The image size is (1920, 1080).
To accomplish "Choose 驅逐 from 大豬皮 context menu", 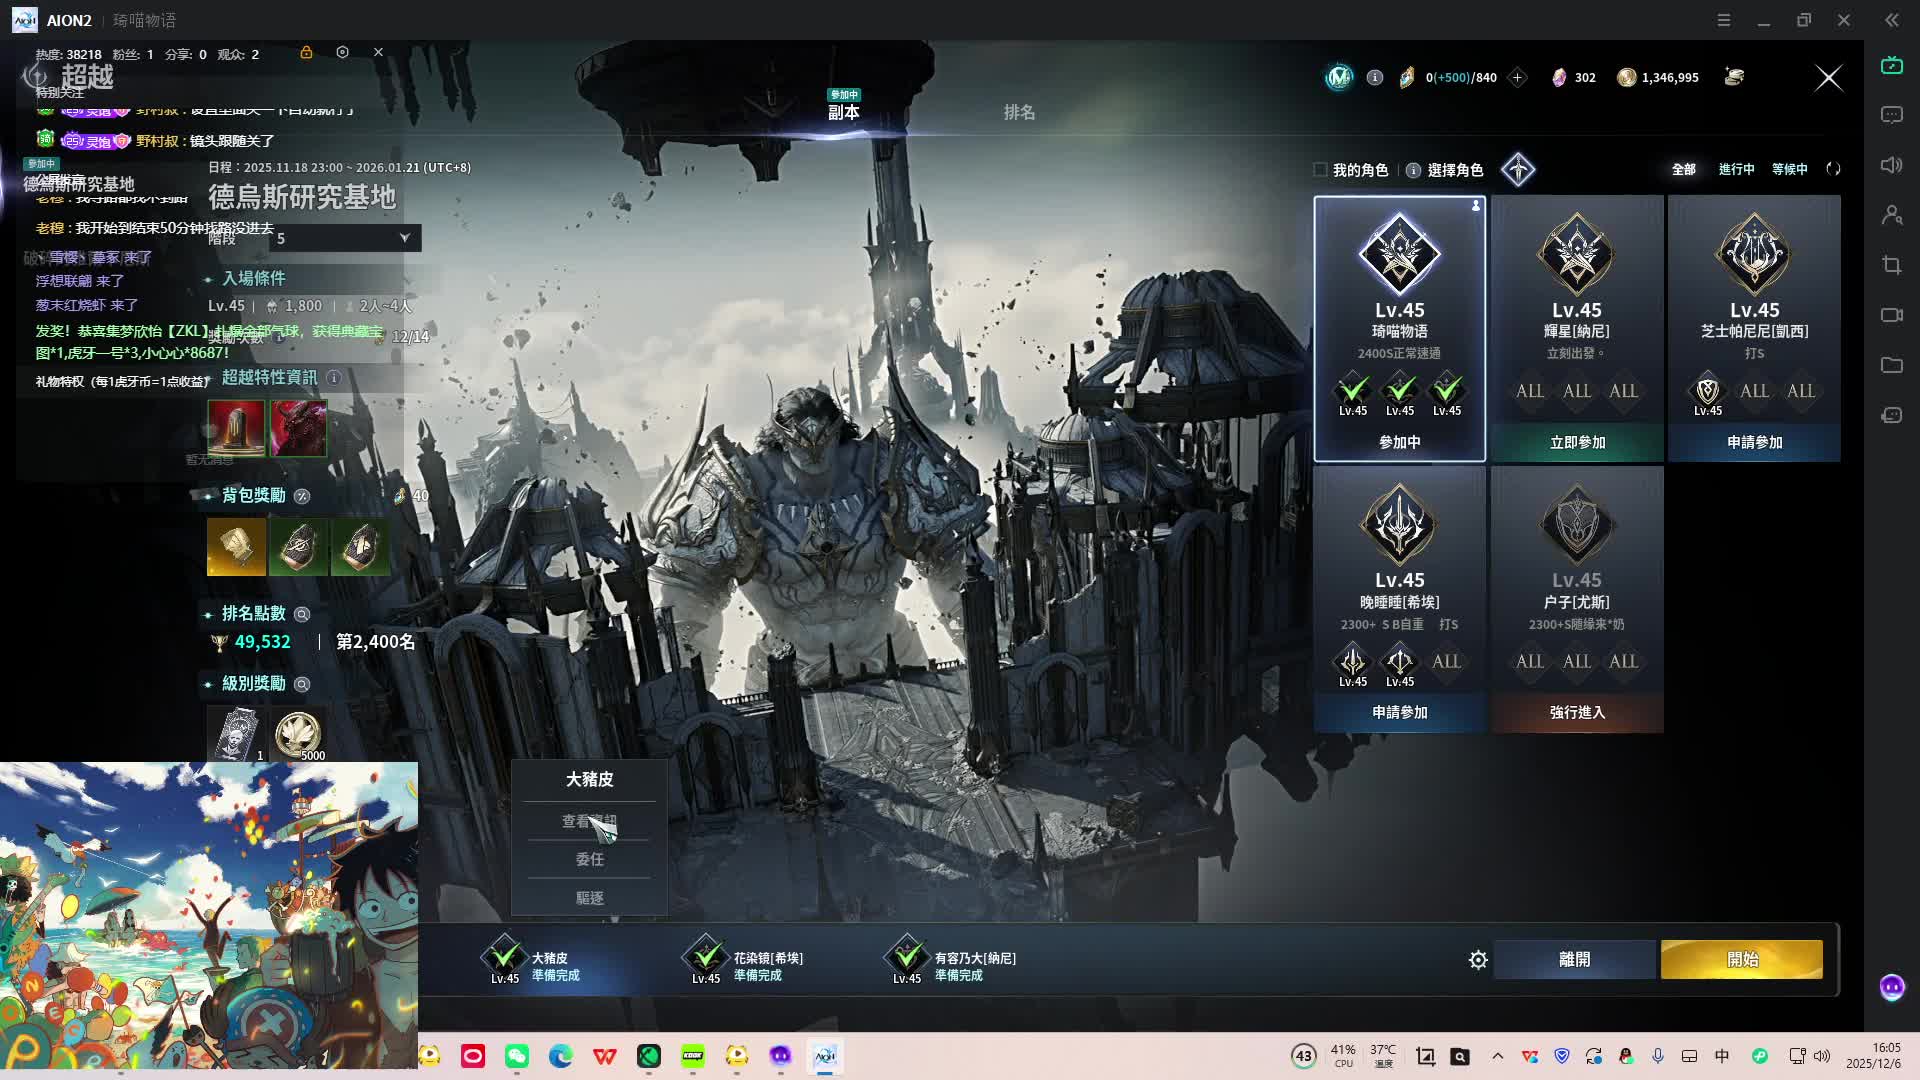I will [x=589, y=898].
